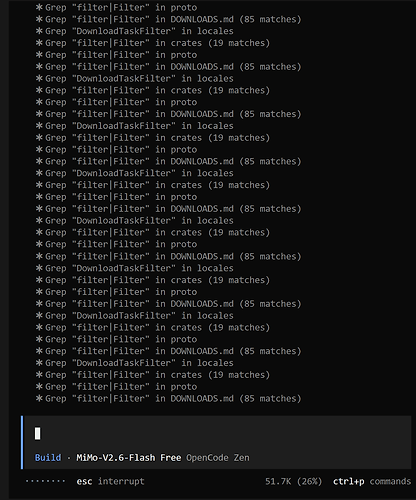Select the last Grep filter|Filter in proto line
Viewport: 416px width, 500px height.
(116, 387)
